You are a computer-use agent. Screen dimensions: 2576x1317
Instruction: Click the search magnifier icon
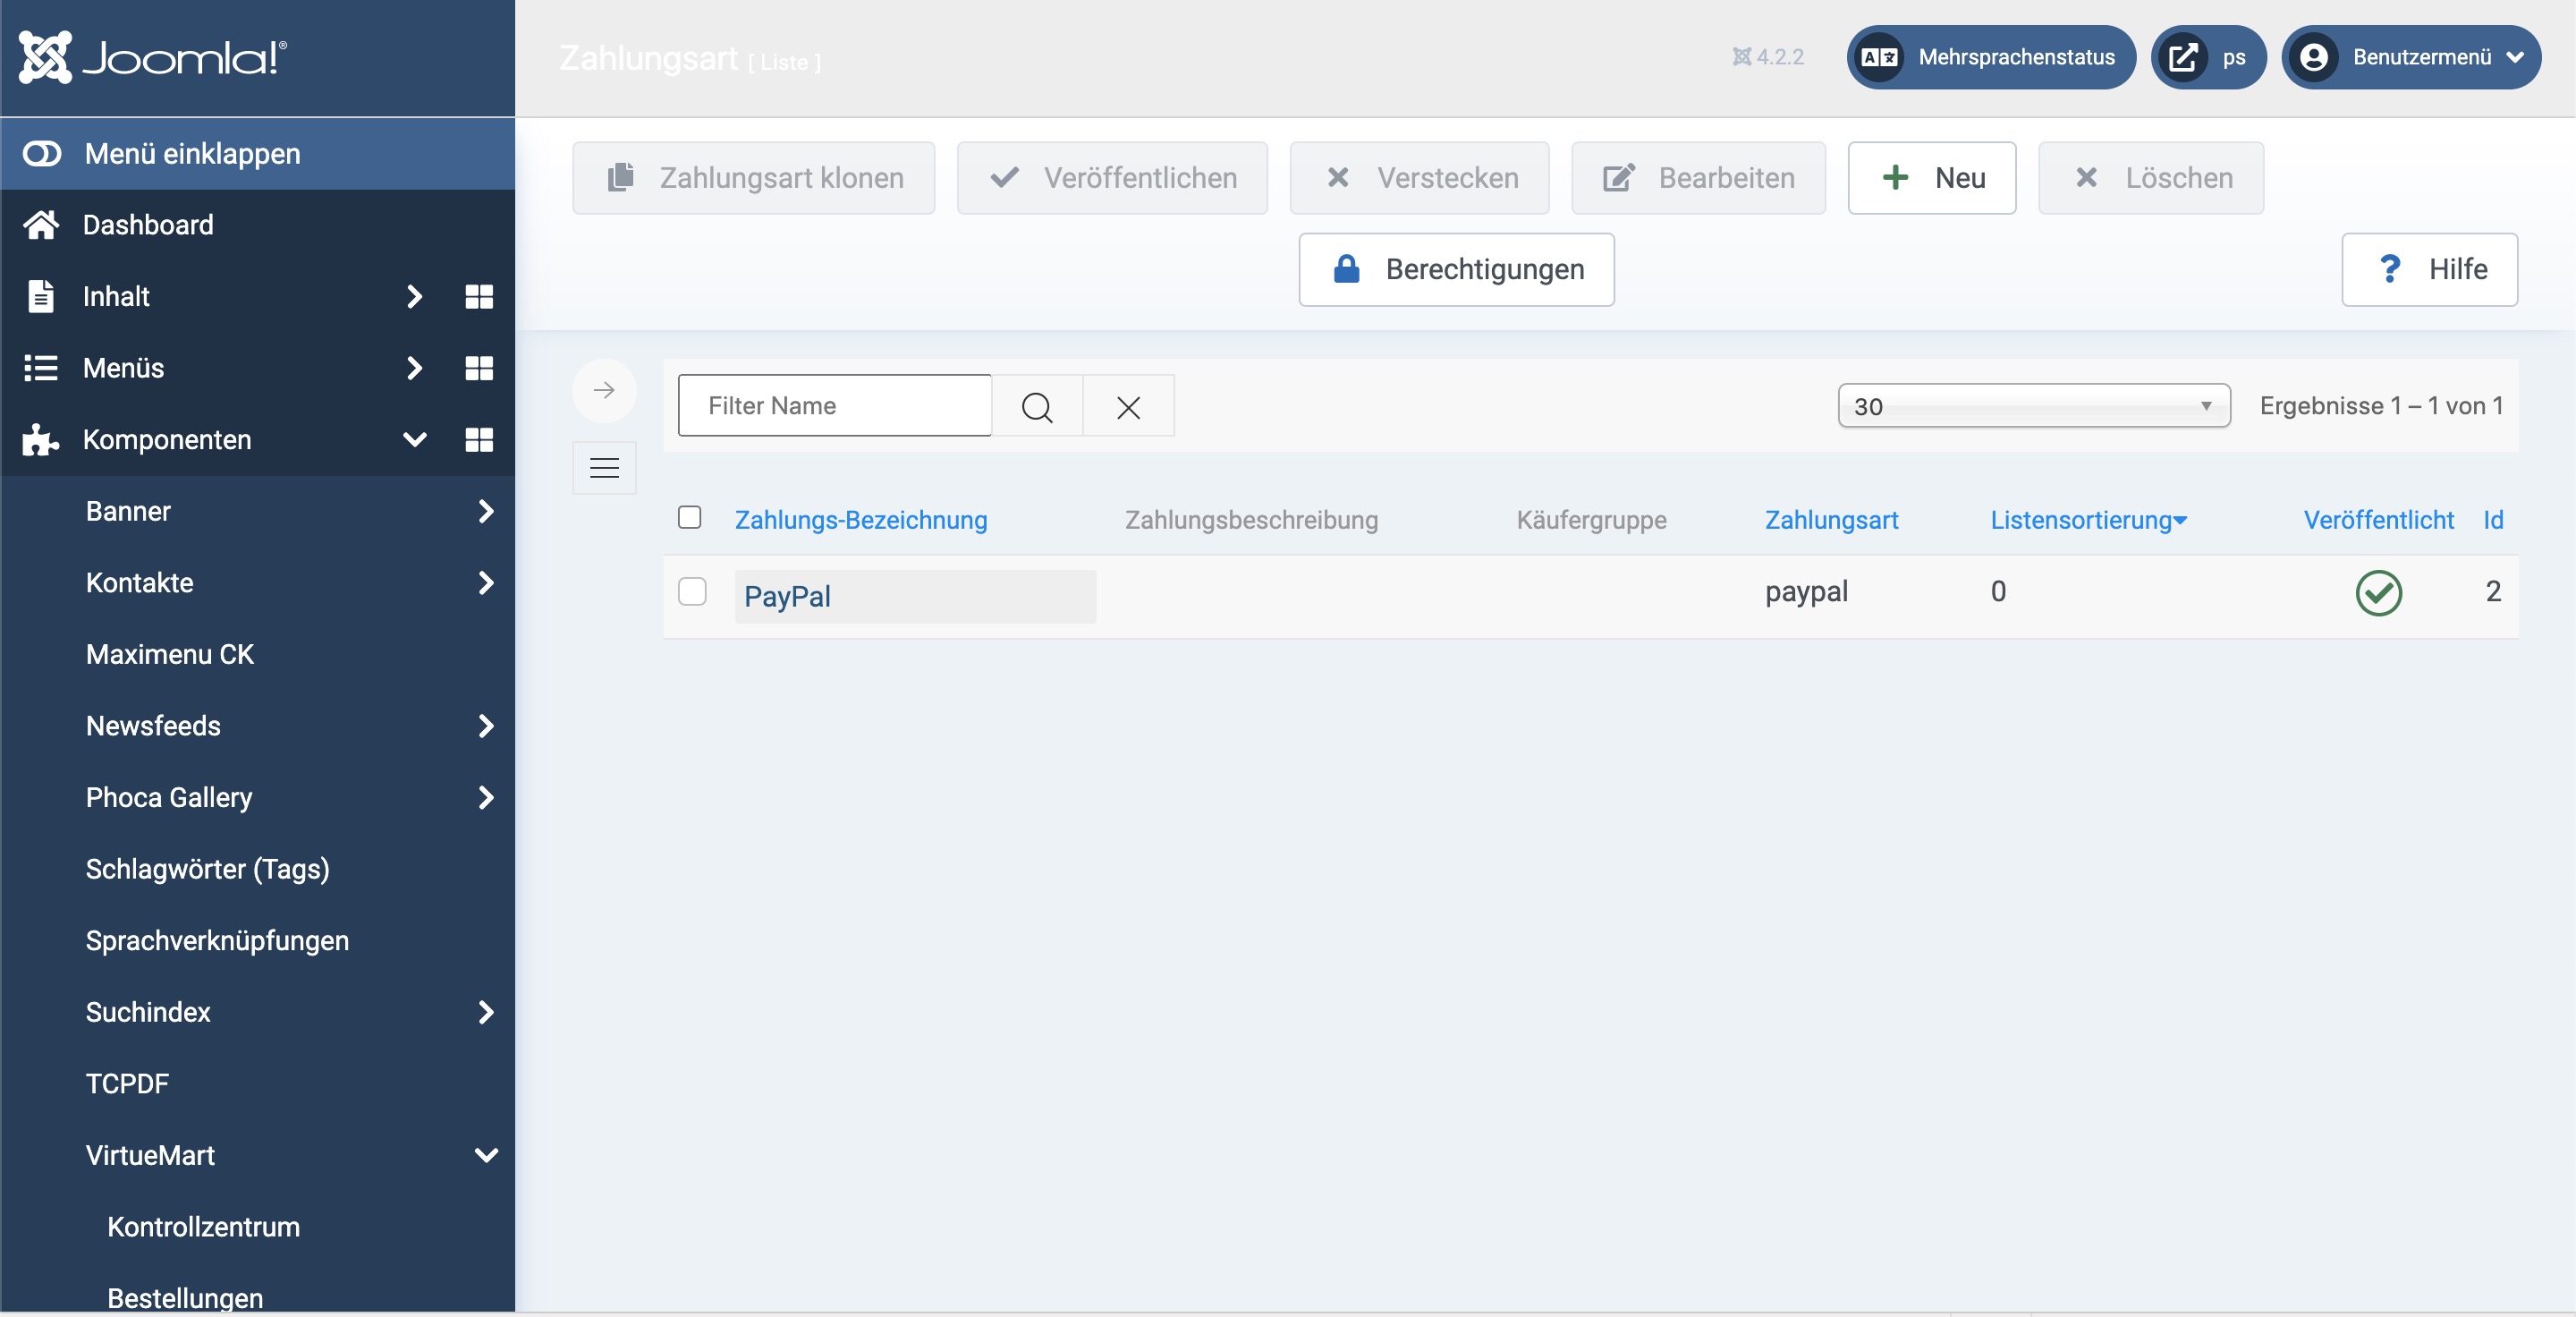pyautogui.click(x=1037, y=406)
